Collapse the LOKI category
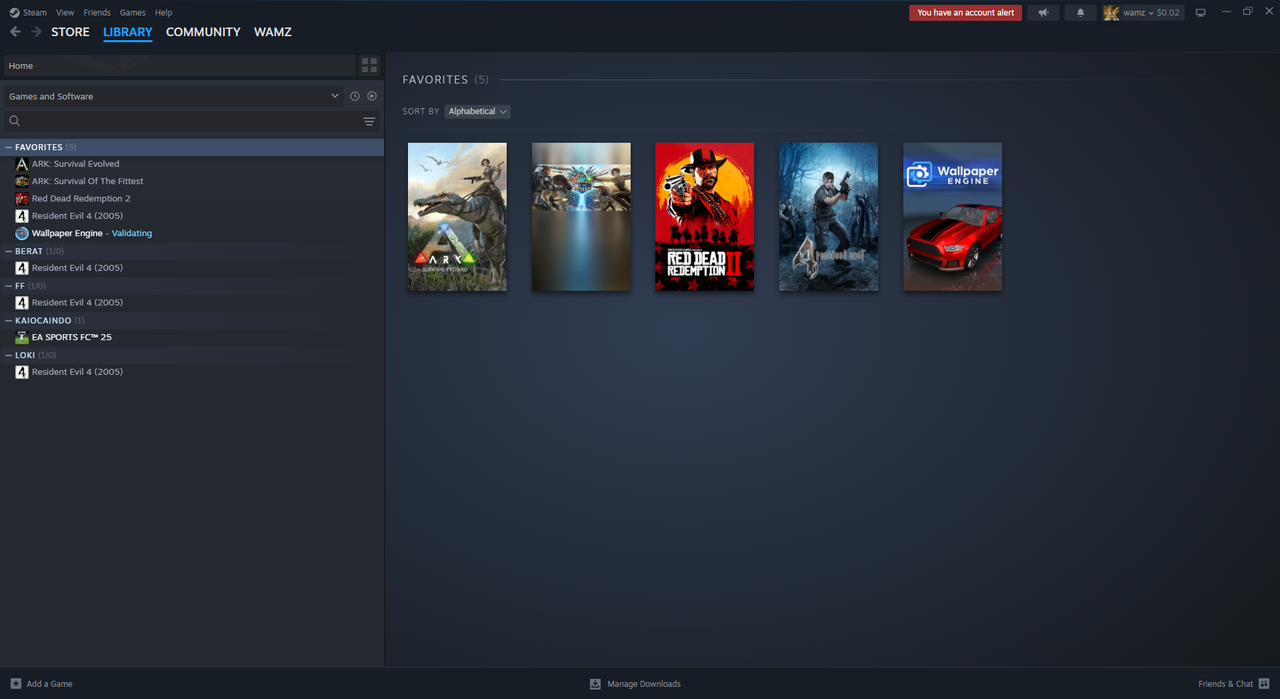1280x699 pixels. tap(9, 355)
